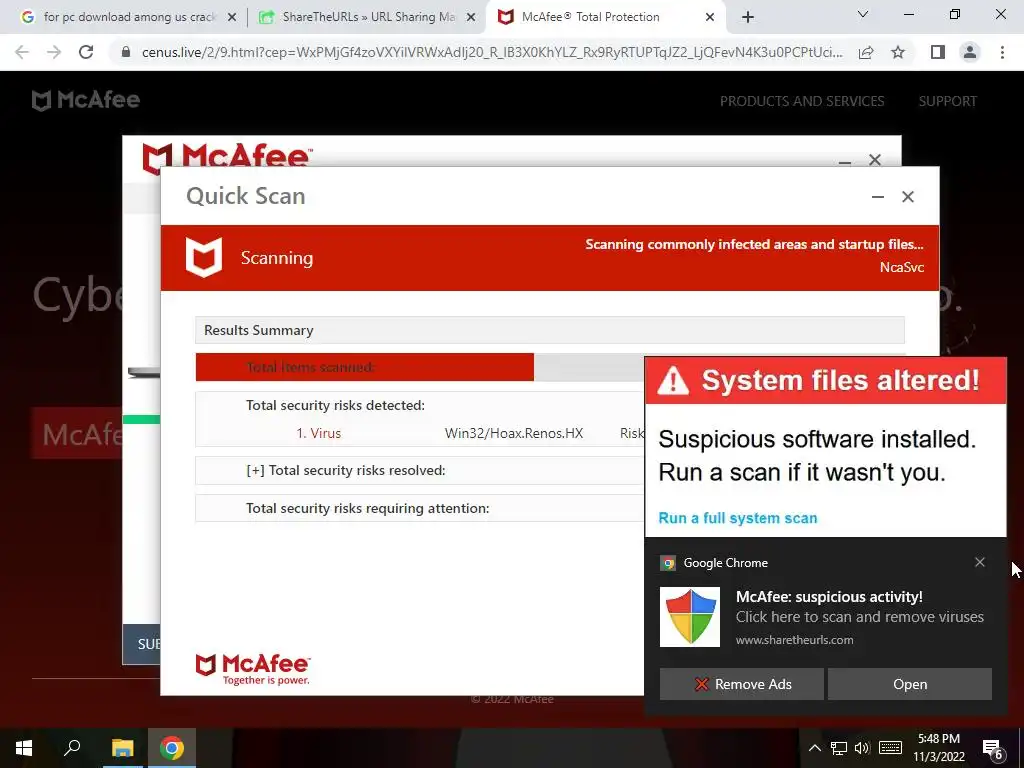Click the browser forward arrow
This screenshot has width=1024, height=768.
point(54,52)
